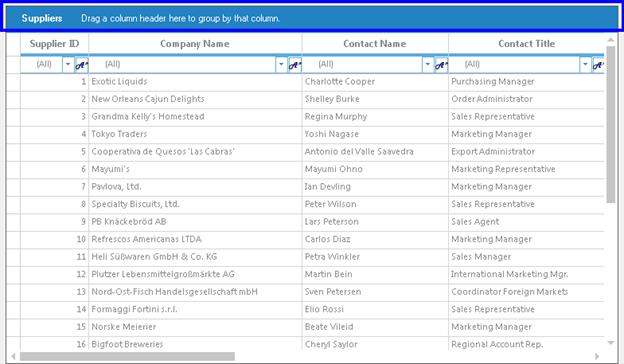The image size is (624, 364).
Task: Click contact name Petra Winkler
Action: (332, 257)
